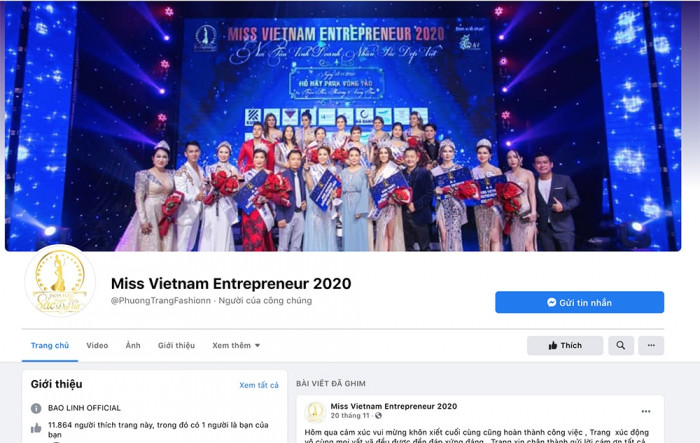Open the page's round profile picture
The width and height of the screenshot is (700, 443).
pos(60,281)
